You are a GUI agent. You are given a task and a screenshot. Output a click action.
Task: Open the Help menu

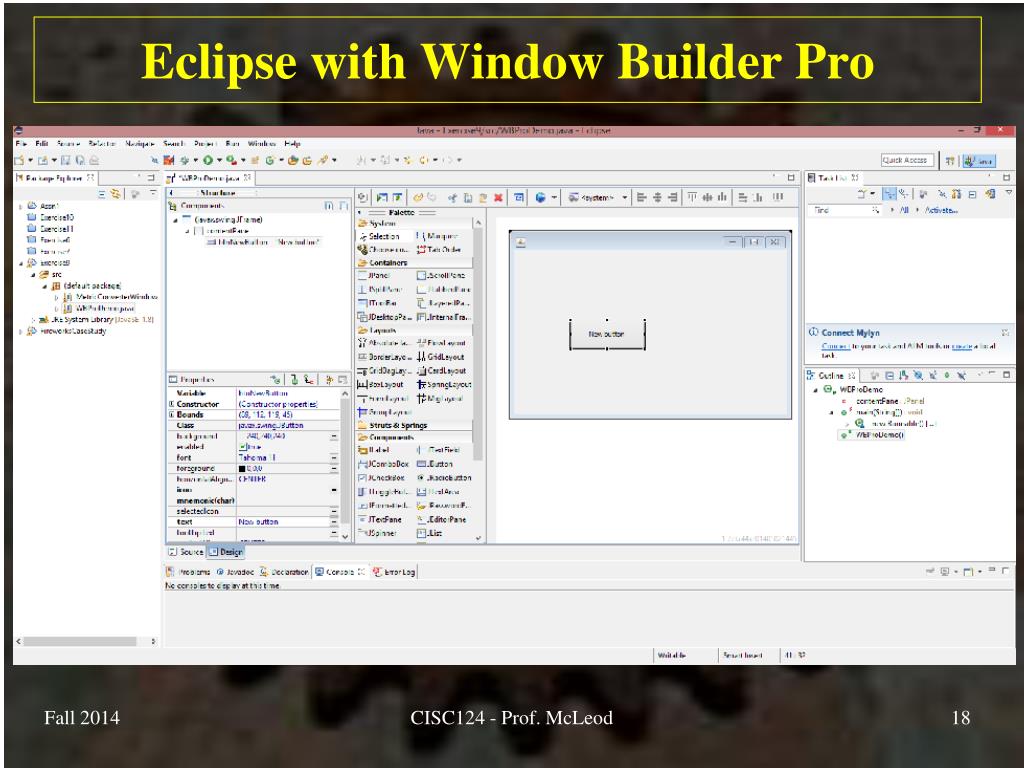293,144
